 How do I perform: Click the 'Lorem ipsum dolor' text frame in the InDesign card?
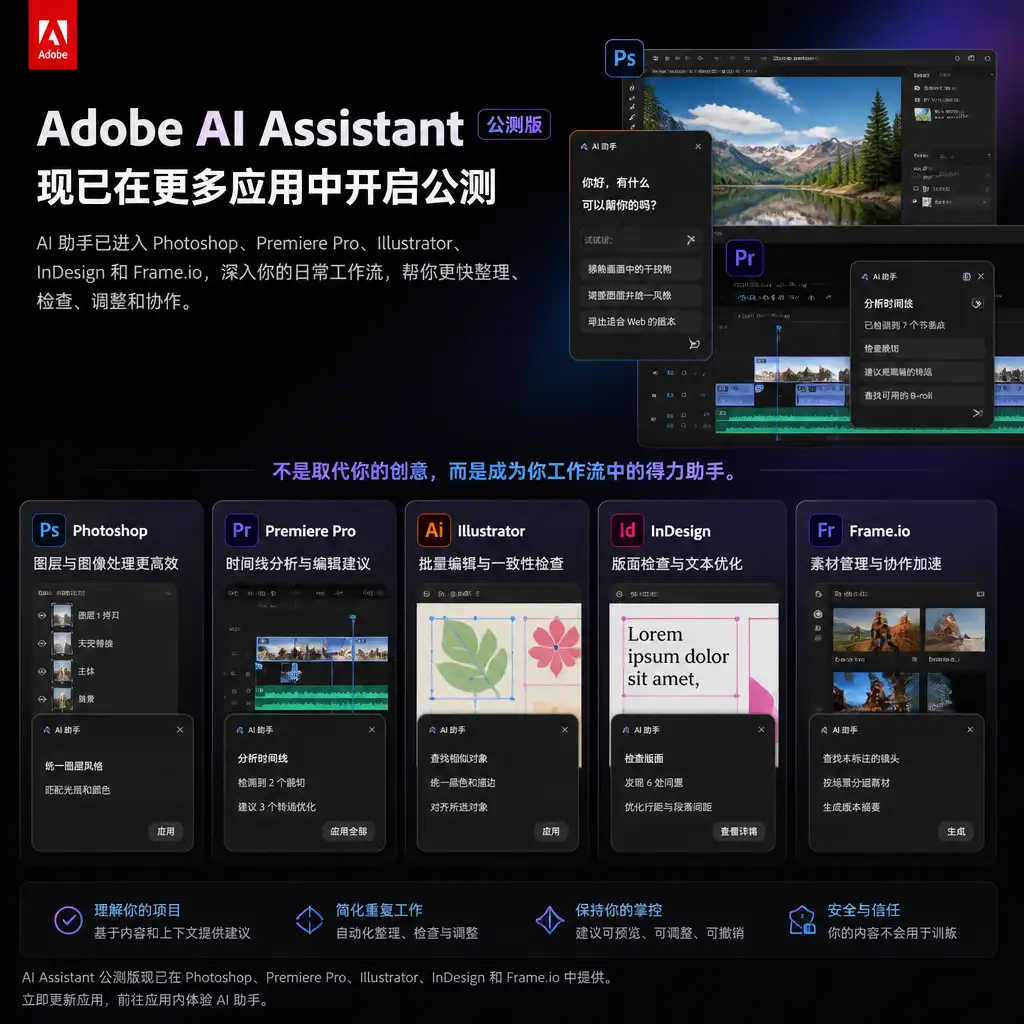pos(680,656)
